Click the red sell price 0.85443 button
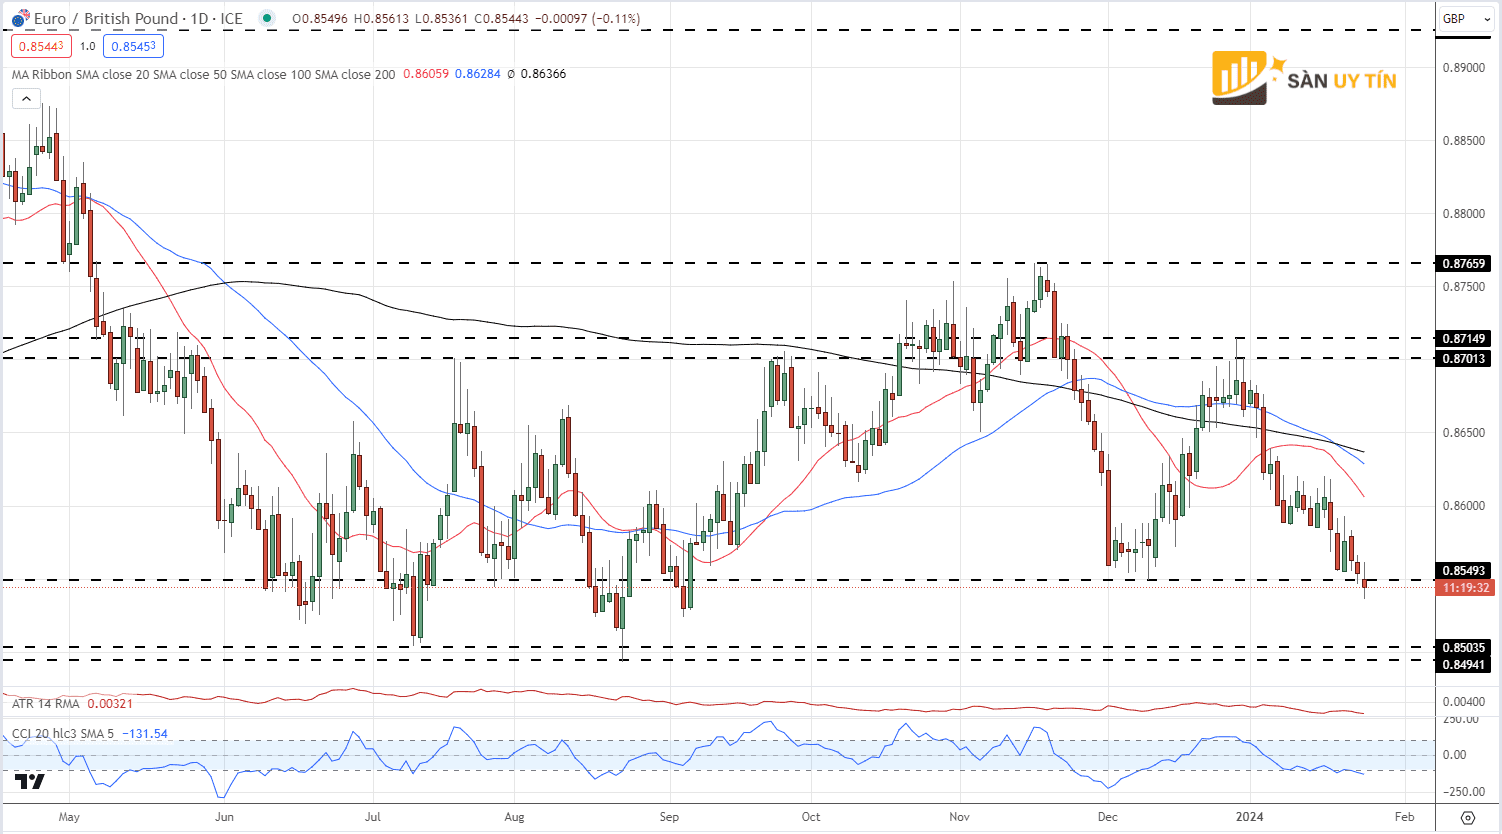Screen dimensions: 1502x834 [41, 46]
